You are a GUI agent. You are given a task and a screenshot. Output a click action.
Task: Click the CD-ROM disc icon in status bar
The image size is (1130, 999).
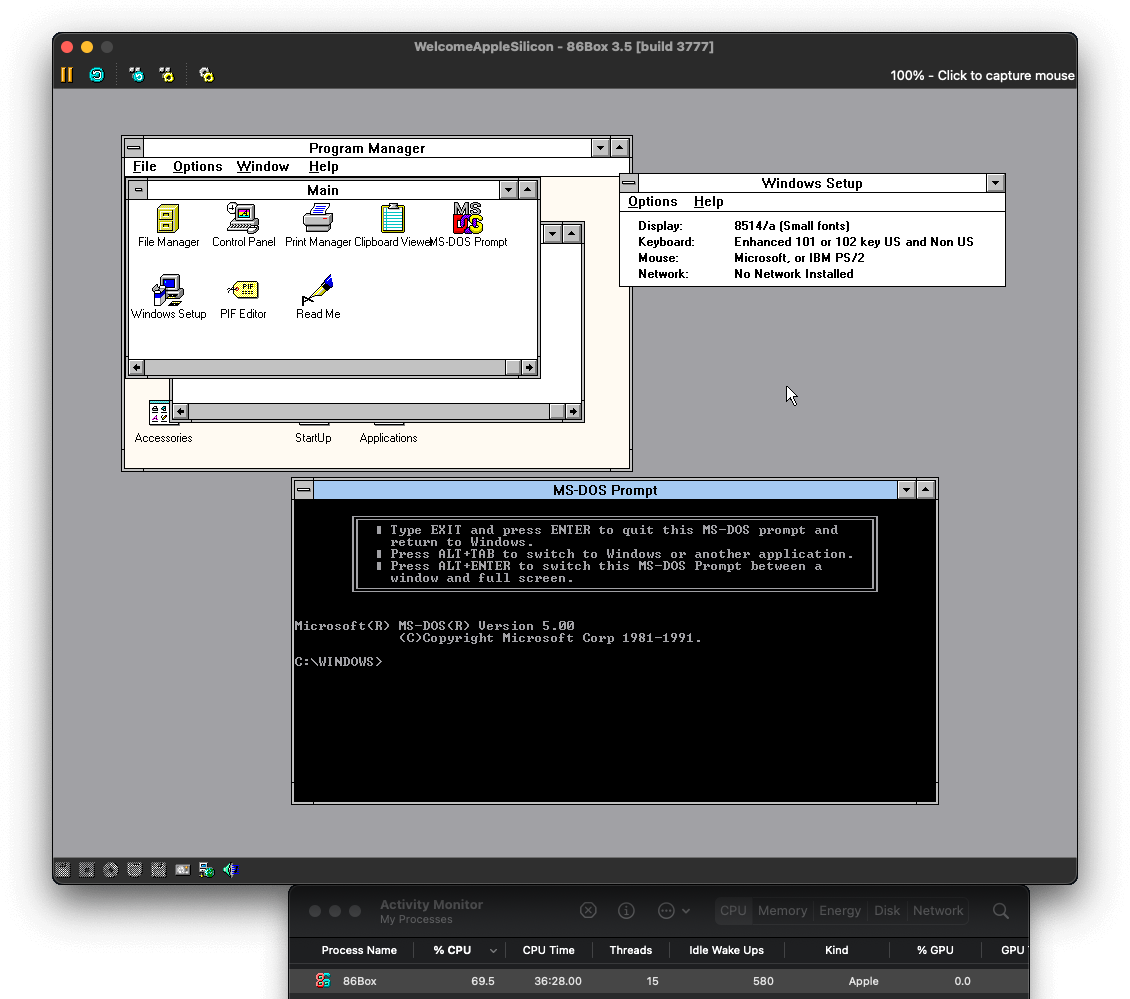[110, 869]
